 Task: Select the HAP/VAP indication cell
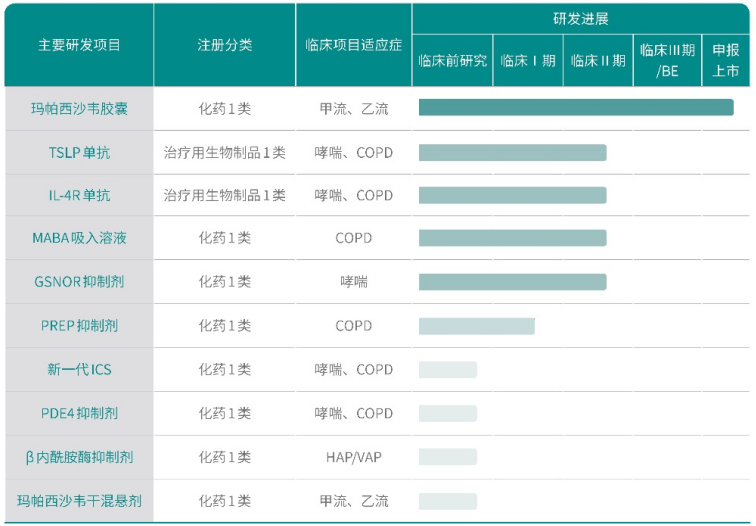(354, 457)
